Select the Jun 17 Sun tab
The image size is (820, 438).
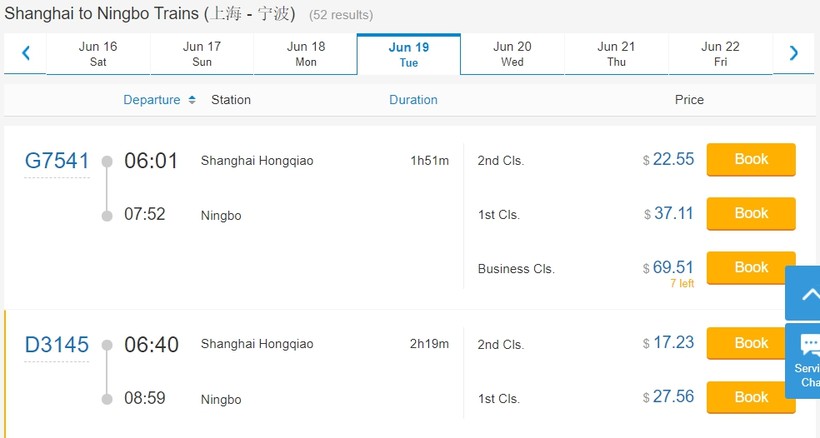click(202, 54)
